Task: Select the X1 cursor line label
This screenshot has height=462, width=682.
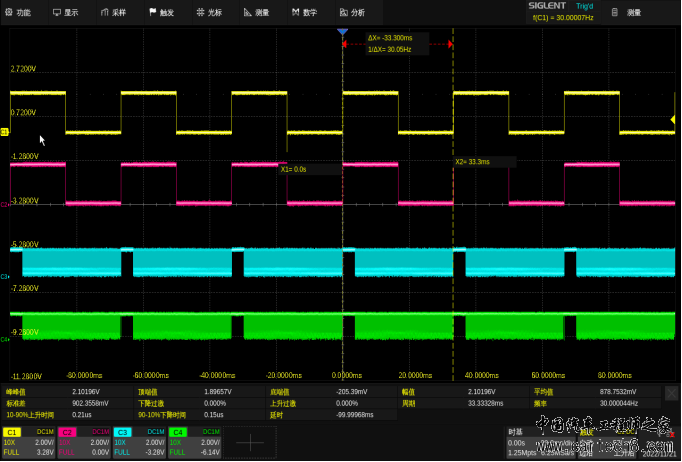Action: click(x=309, y=169)
